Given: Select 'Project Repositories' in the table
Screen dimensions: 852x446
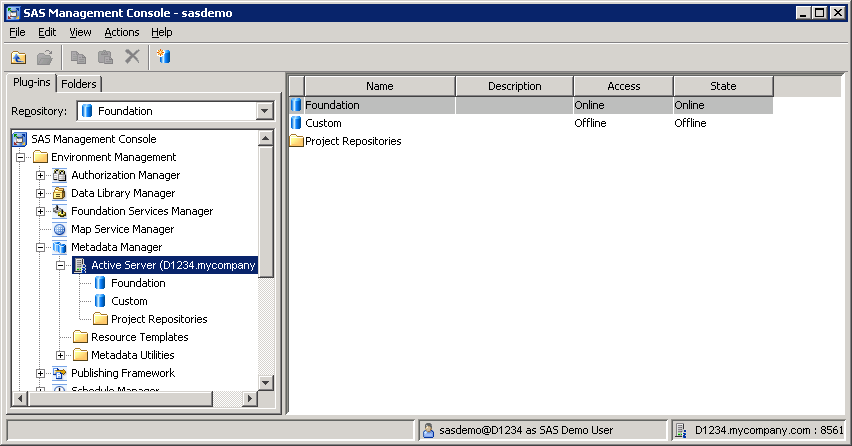Looking at the screenshot, I should pyautogui.click(x=353, y=141).
